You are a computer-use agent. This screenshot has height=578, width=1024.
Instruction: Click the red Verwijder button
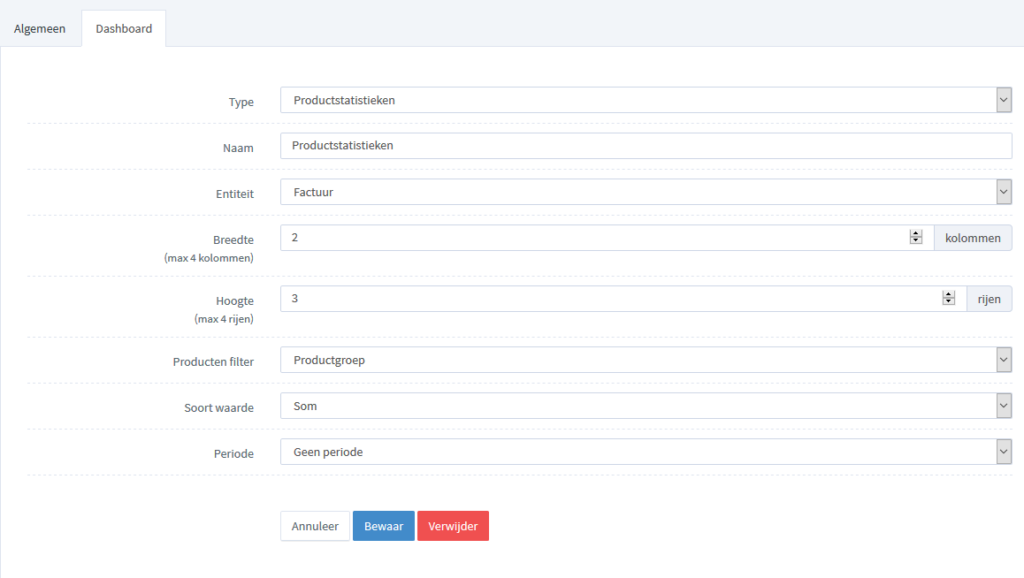[453, 525]
